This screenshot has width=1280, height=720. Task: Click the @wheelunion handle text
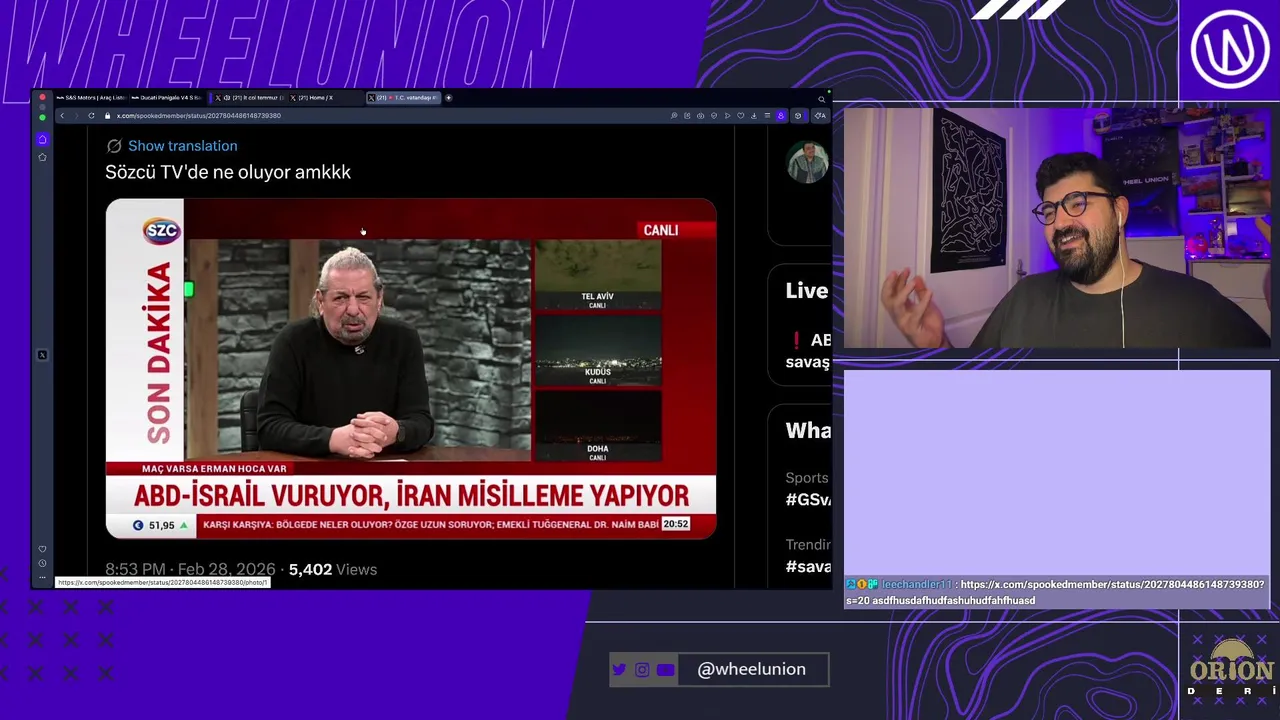coord(751,669)
